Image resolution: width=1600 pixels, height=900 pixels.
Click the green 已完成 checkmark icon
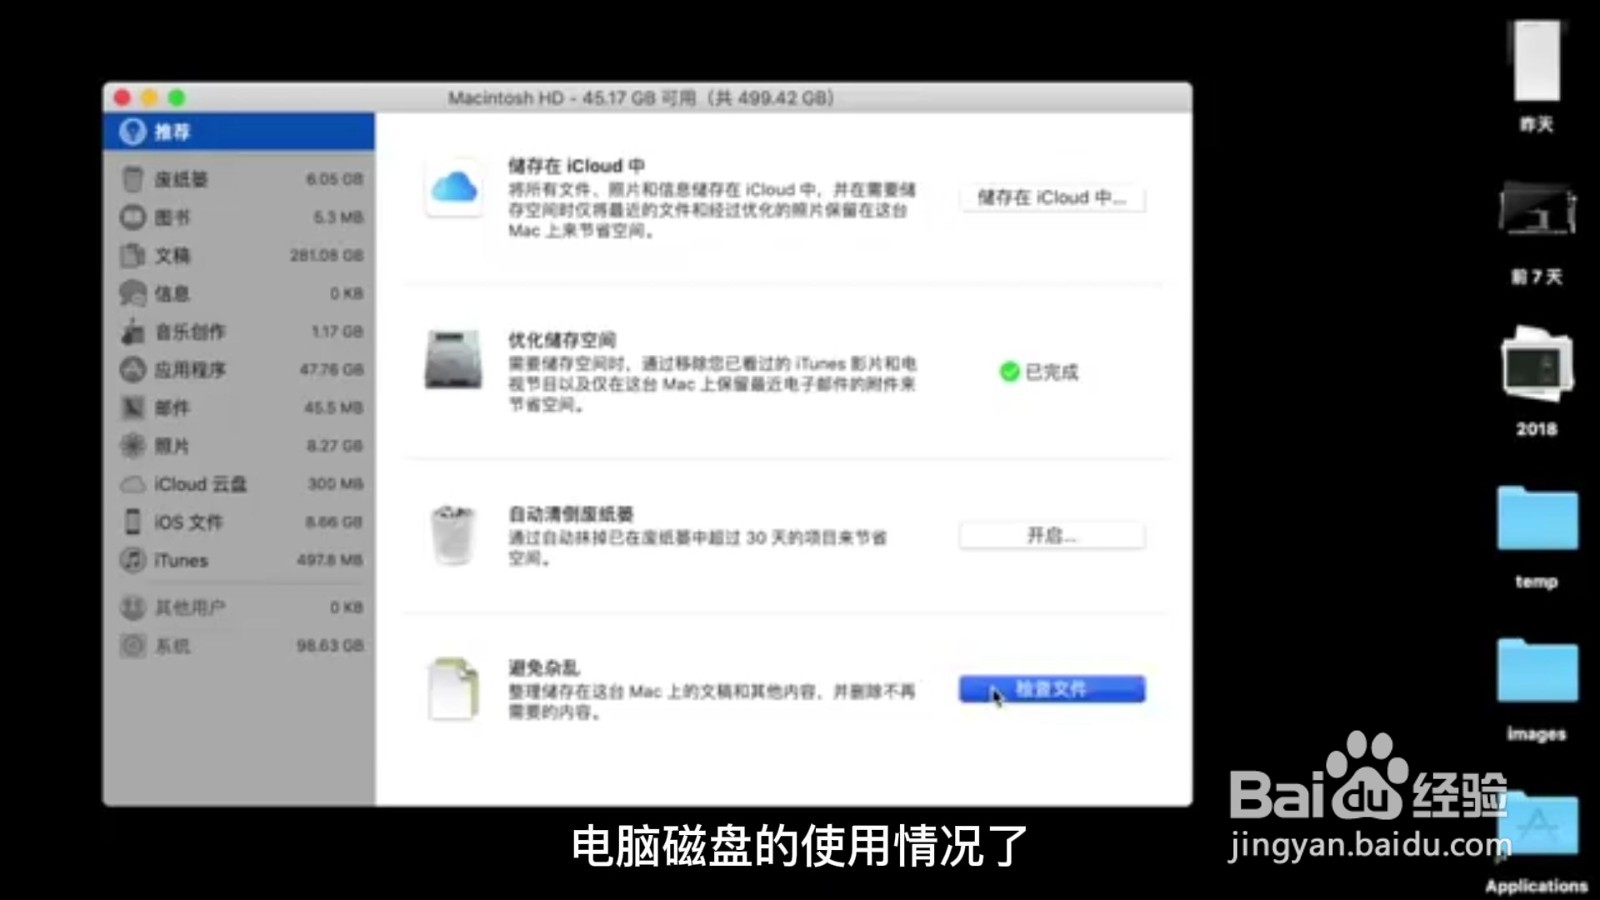click(1009, 372)
